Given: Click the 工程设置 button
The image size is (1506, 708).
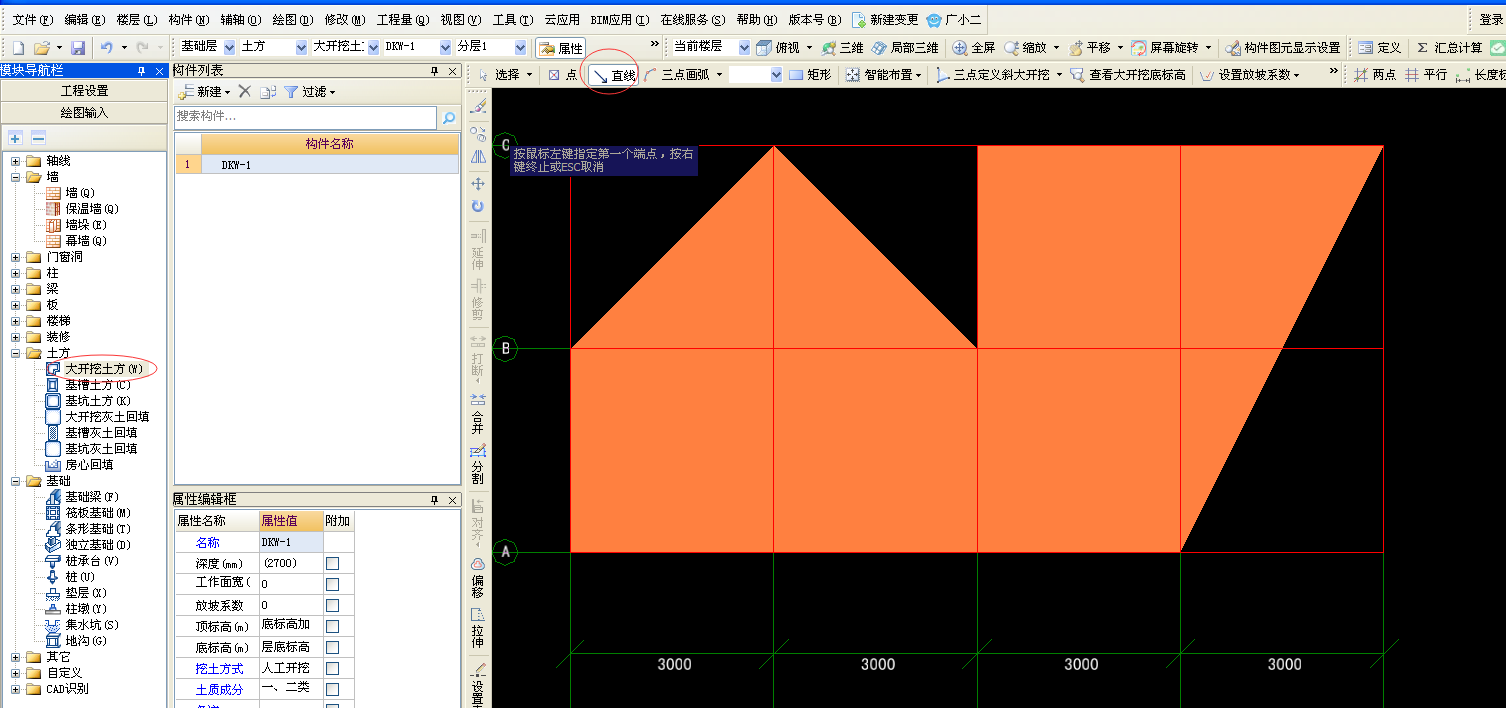Looking at the screenshot, I should pos(84,91).
